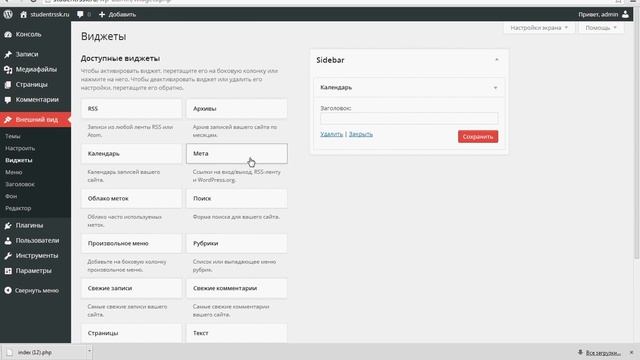
Task: Select the Произвольное меню widget
Action: point(131,244)
